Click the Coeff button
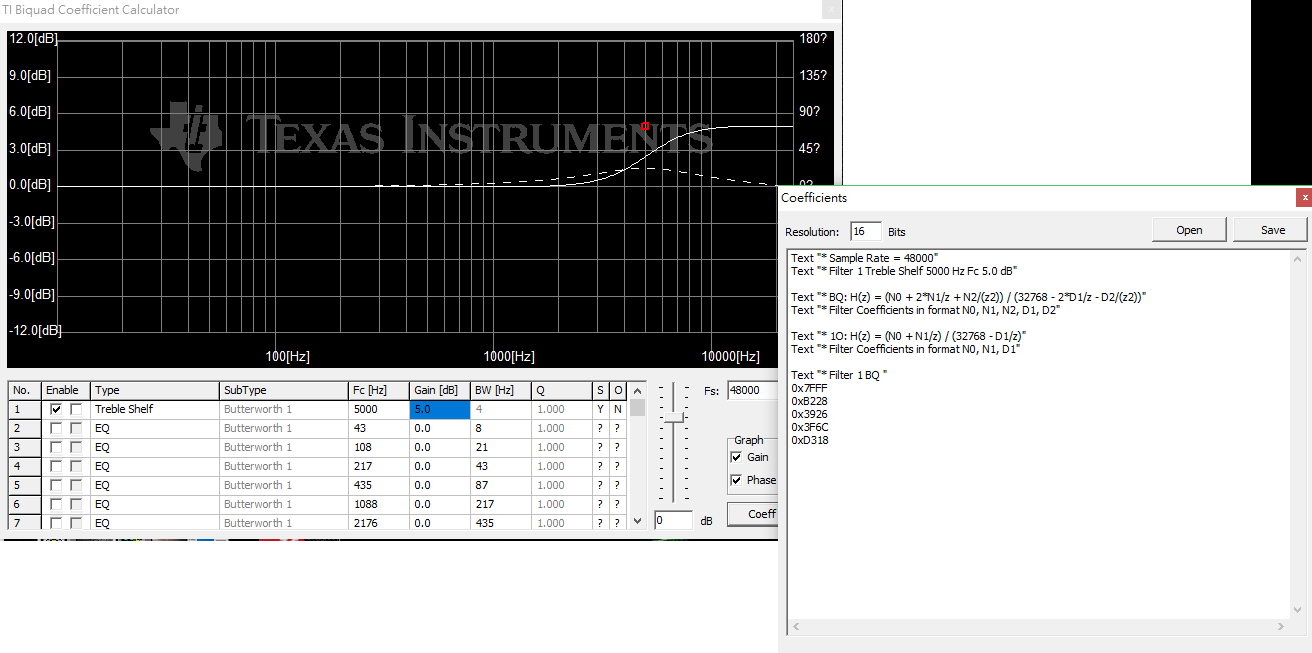Image resolution: width=1312 pixels, height=653 pixels. (x=753, y=514)
